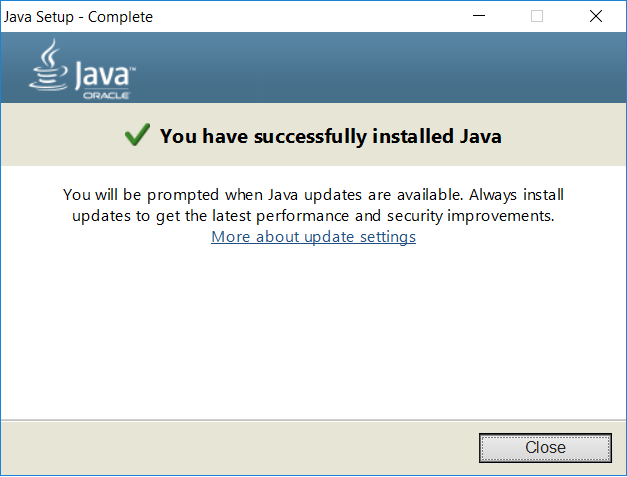Viewport: 627px width, 477px height.
Task: Click the Java coffee cup logo
Action: (48, 65)
